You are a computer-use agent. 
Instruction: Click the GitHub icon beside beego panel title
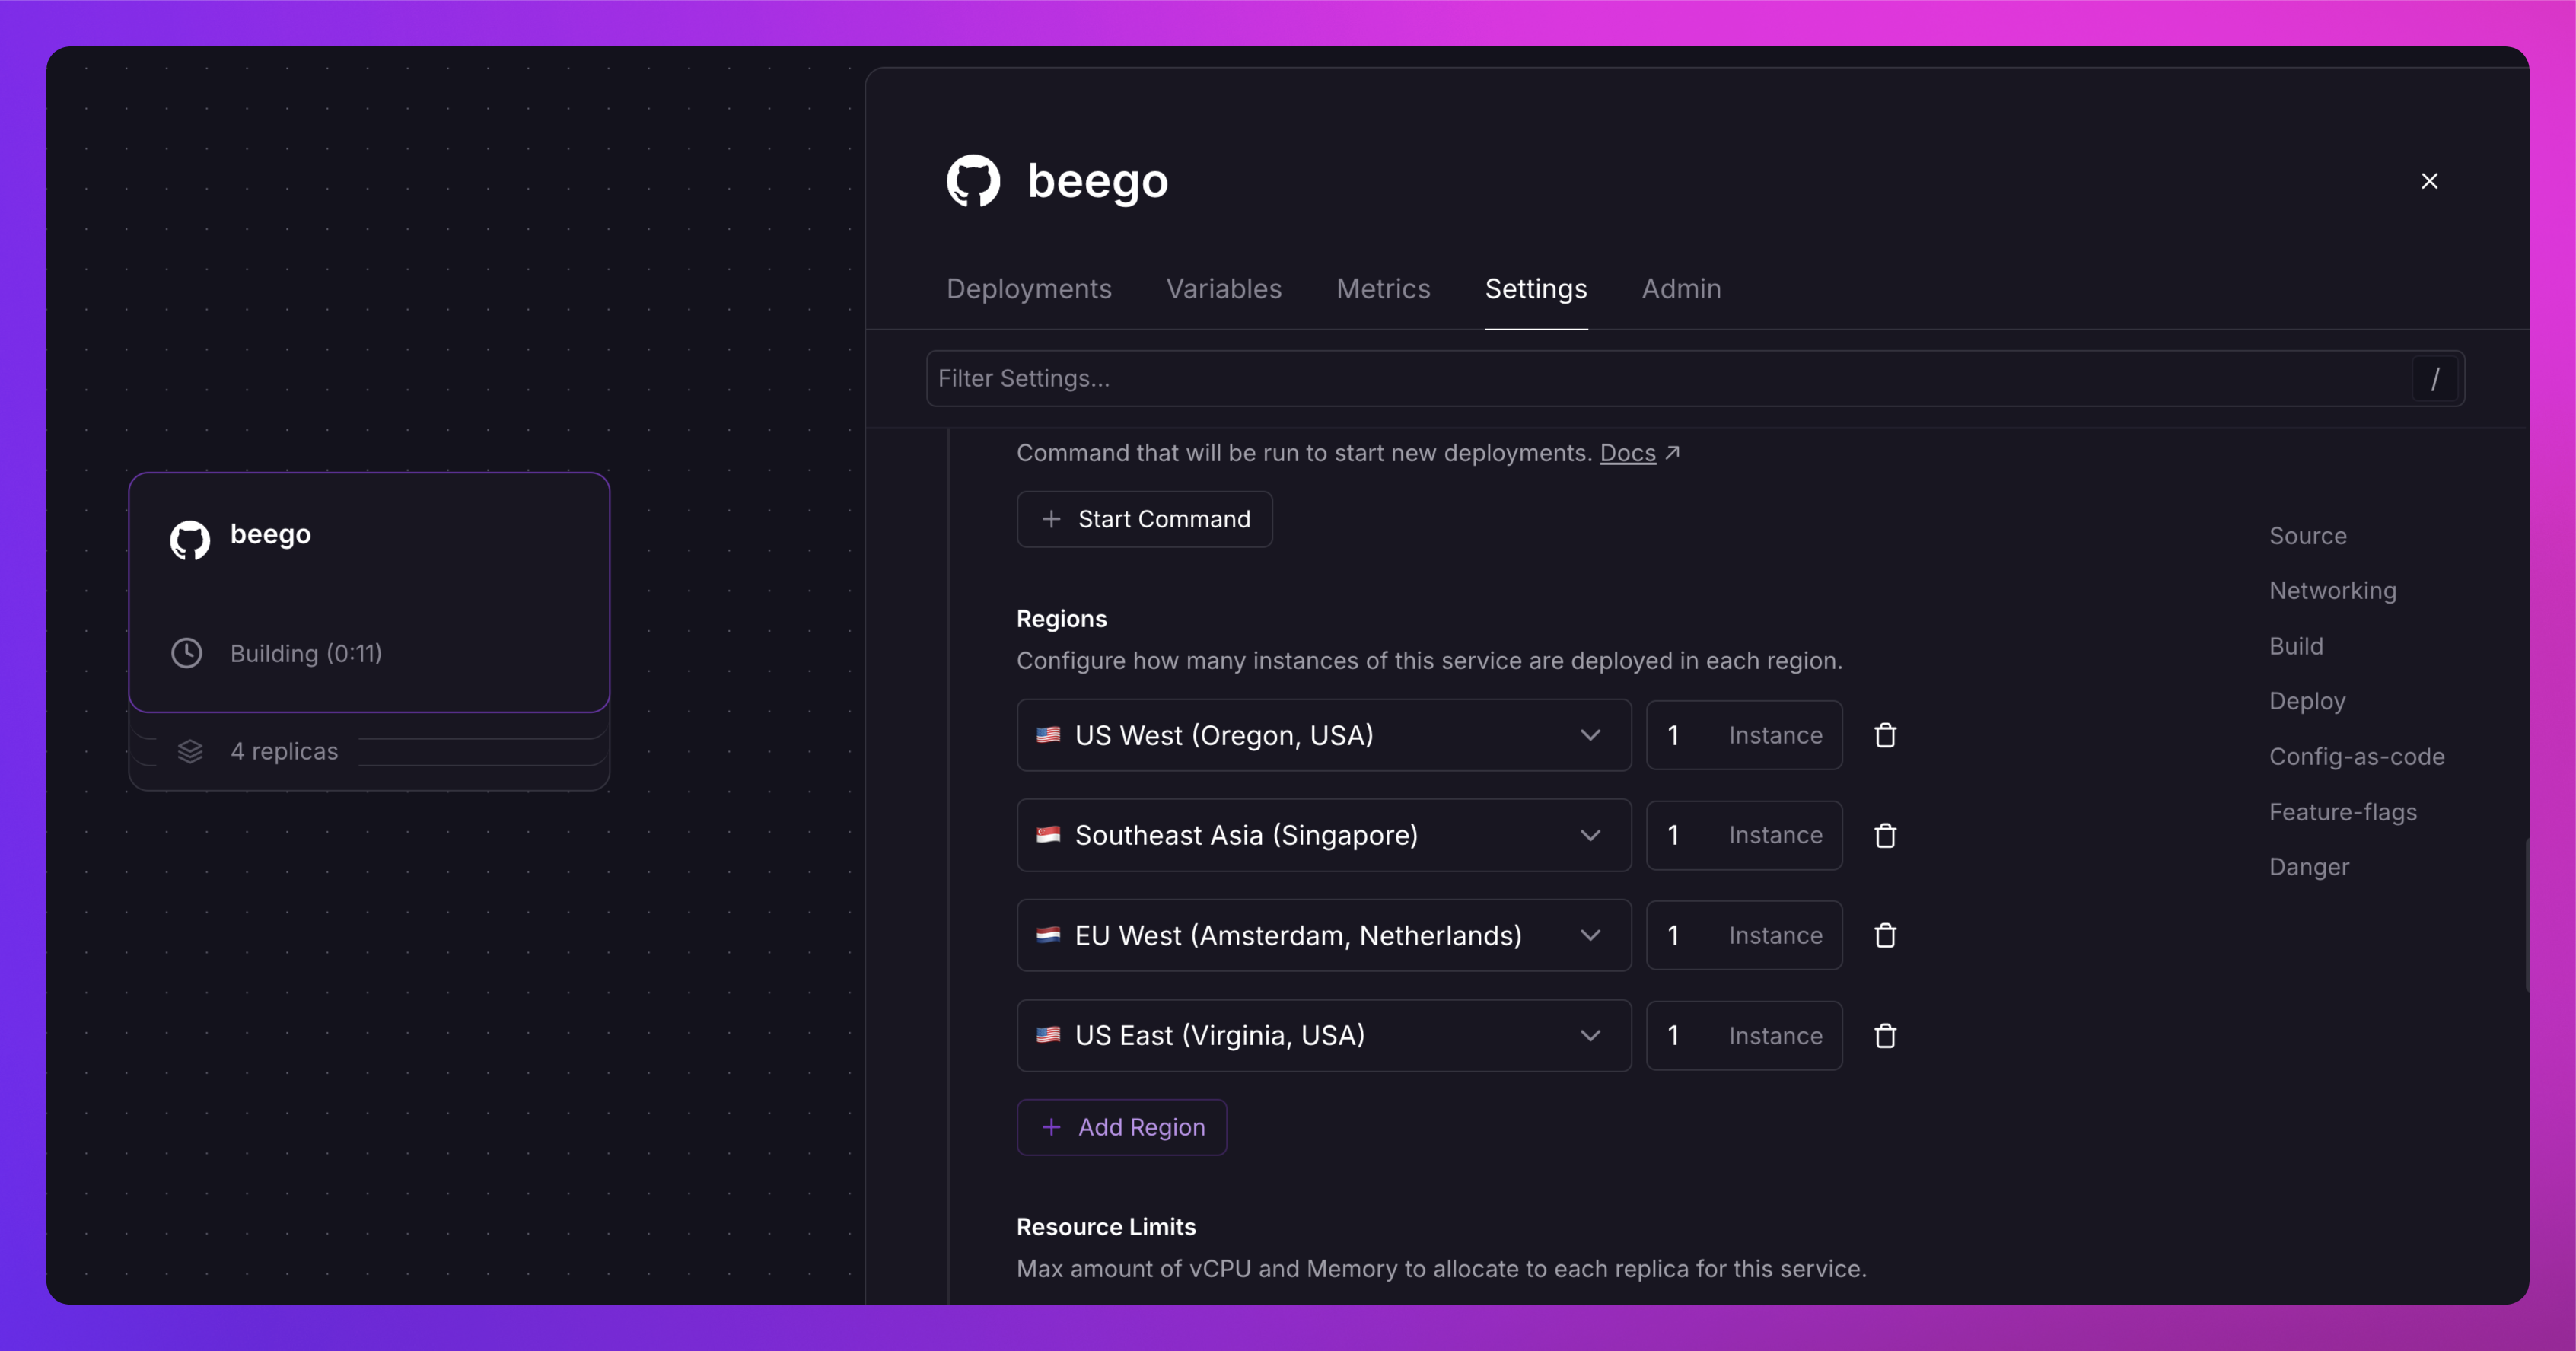tap(973, 181)
